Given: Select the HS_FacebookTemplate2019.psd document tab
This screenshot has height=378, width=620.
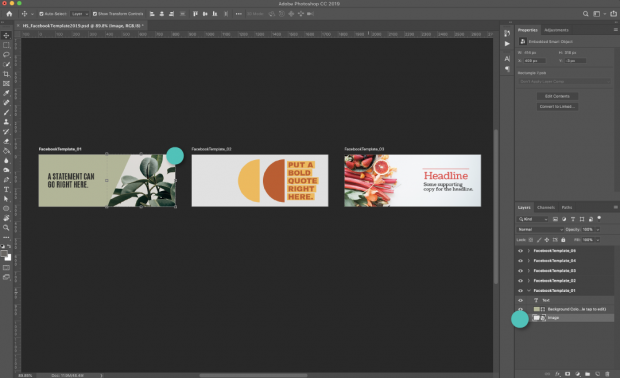Looking at the screenshot, I should coord(81,26).
